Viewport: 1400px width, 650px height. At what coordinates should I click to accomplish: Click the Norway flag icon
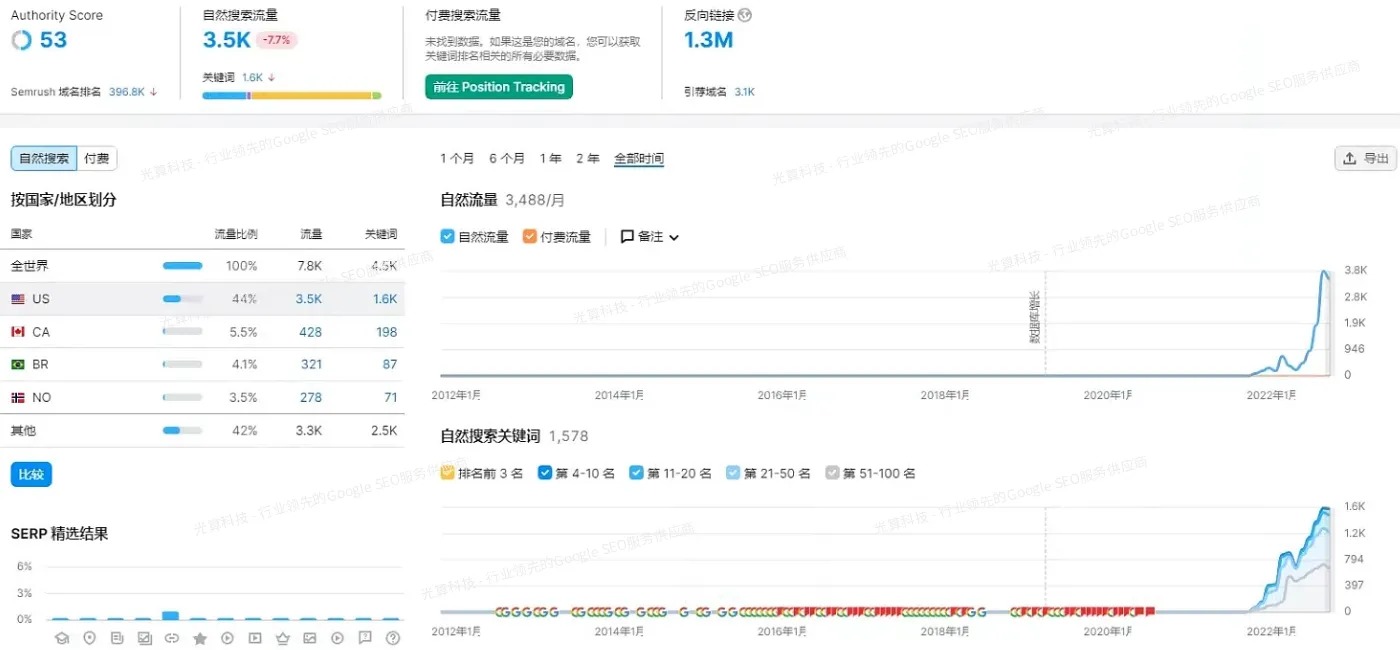click(x=18, y=398)
